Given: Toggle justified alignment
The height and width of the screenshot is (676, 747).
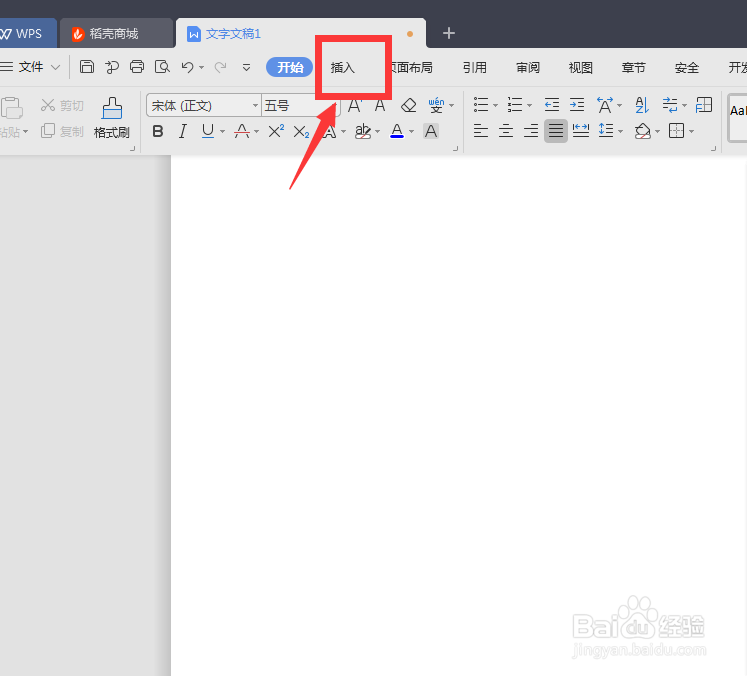Looking at the screenshot, I should coord(555,131).
